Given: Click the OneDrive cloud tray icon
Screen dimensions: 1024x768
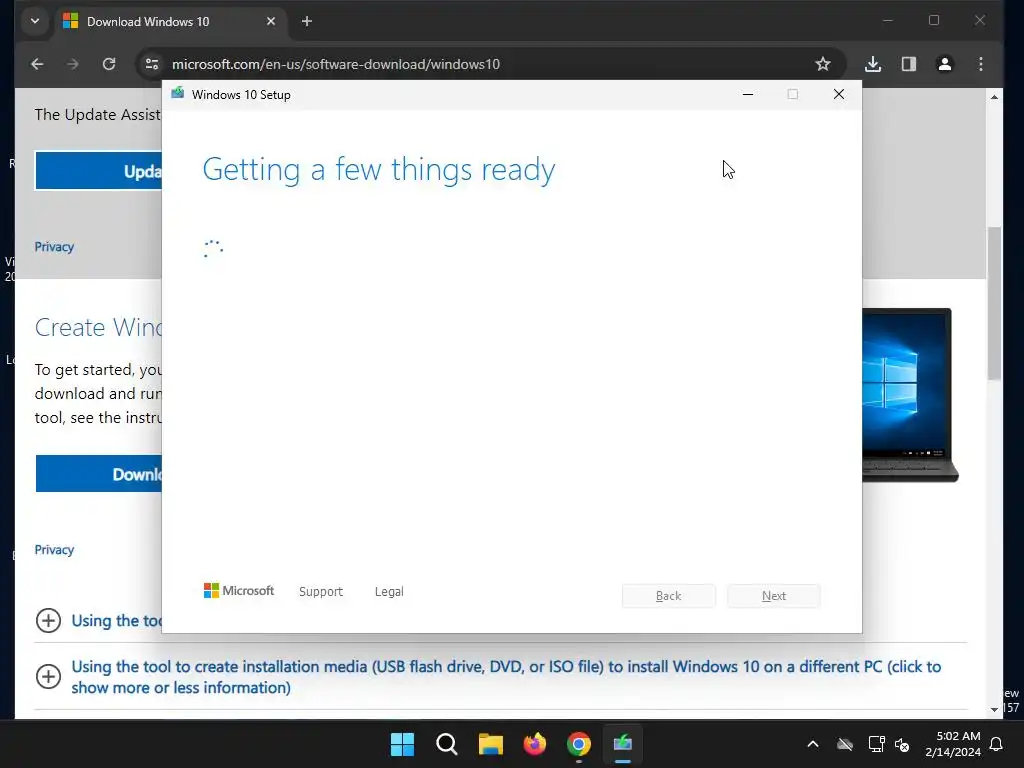Looking at the screenshot, I should [x=845, y=744].
